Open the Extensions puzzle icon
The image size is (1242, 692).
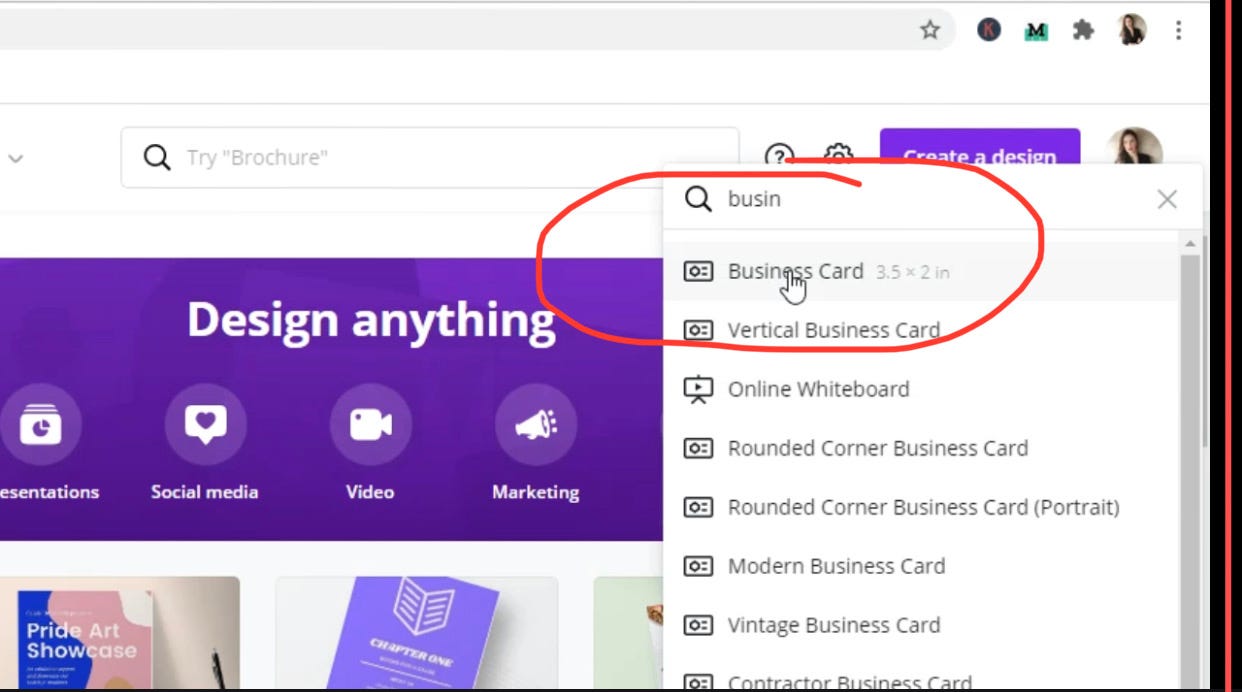pos(1083,30)
